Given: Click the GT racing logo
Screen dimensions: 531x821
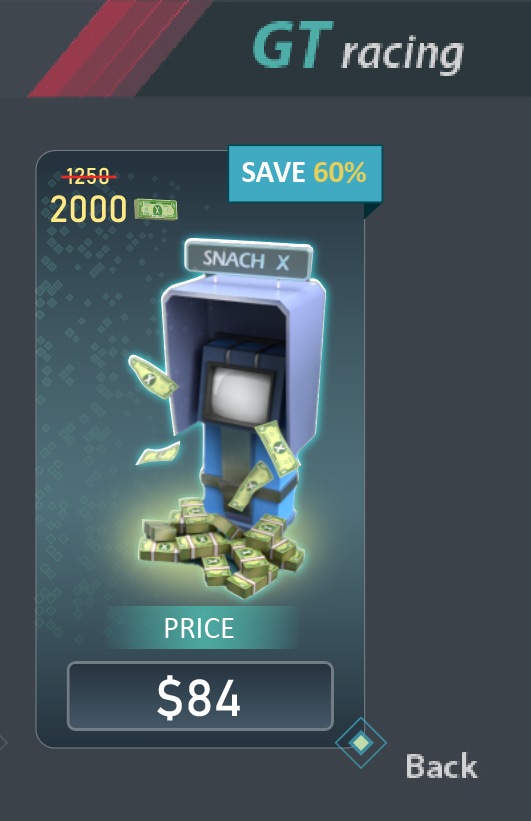Looking at the screenshot, I should 358,49.
